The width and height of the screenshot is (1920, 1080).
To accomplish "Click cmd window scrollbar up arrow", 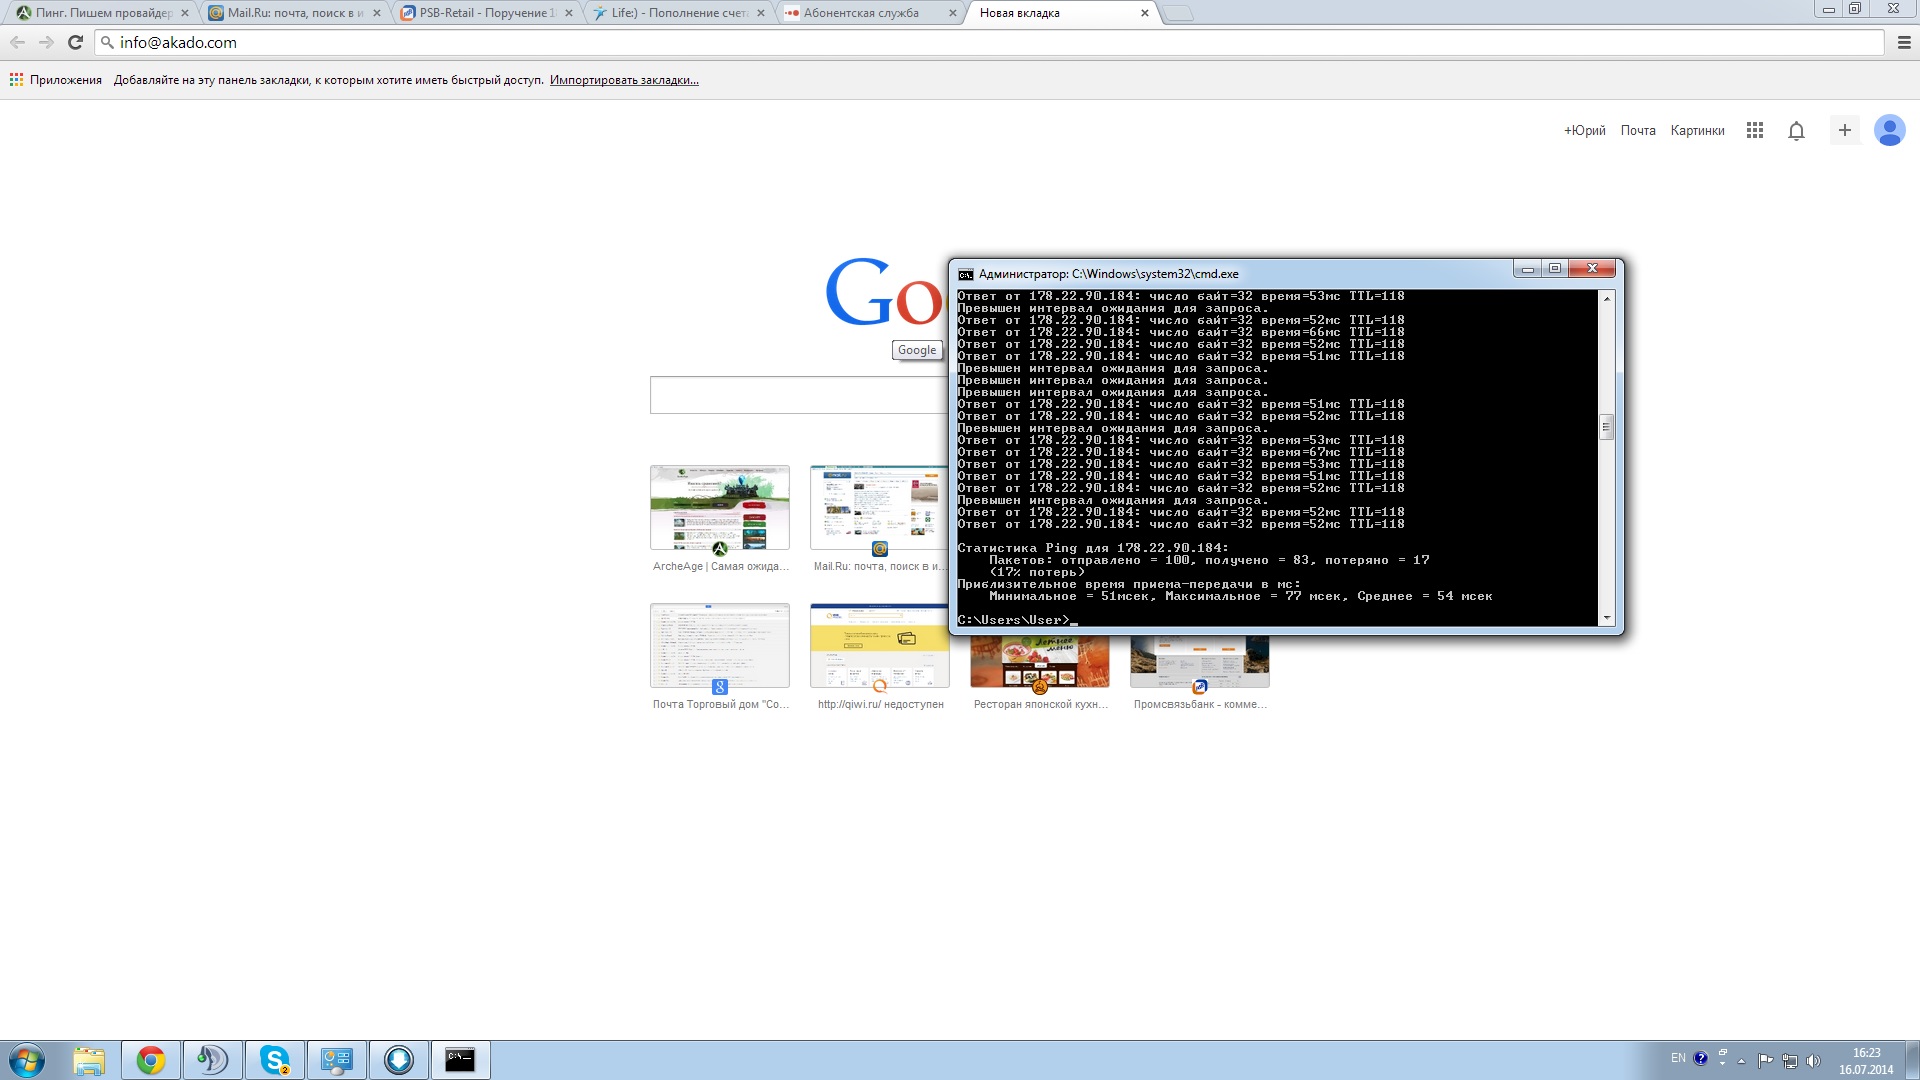I will pos(1607,298).
